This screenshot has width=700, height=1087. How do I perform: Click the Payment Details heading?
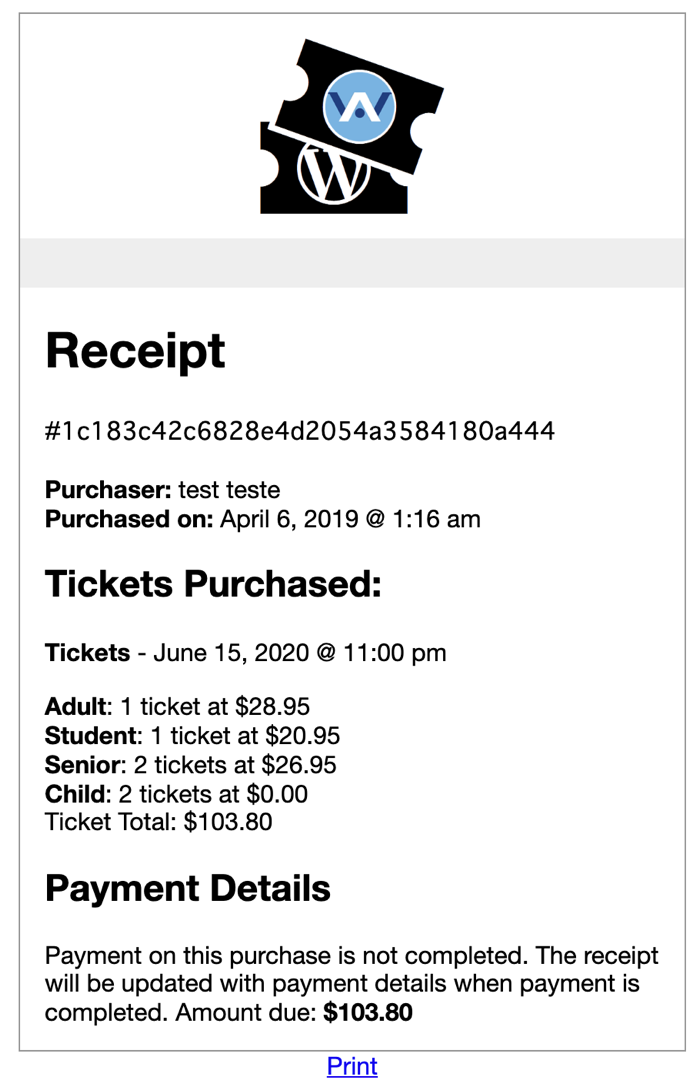pyautogui.click(x=188, y=888)
